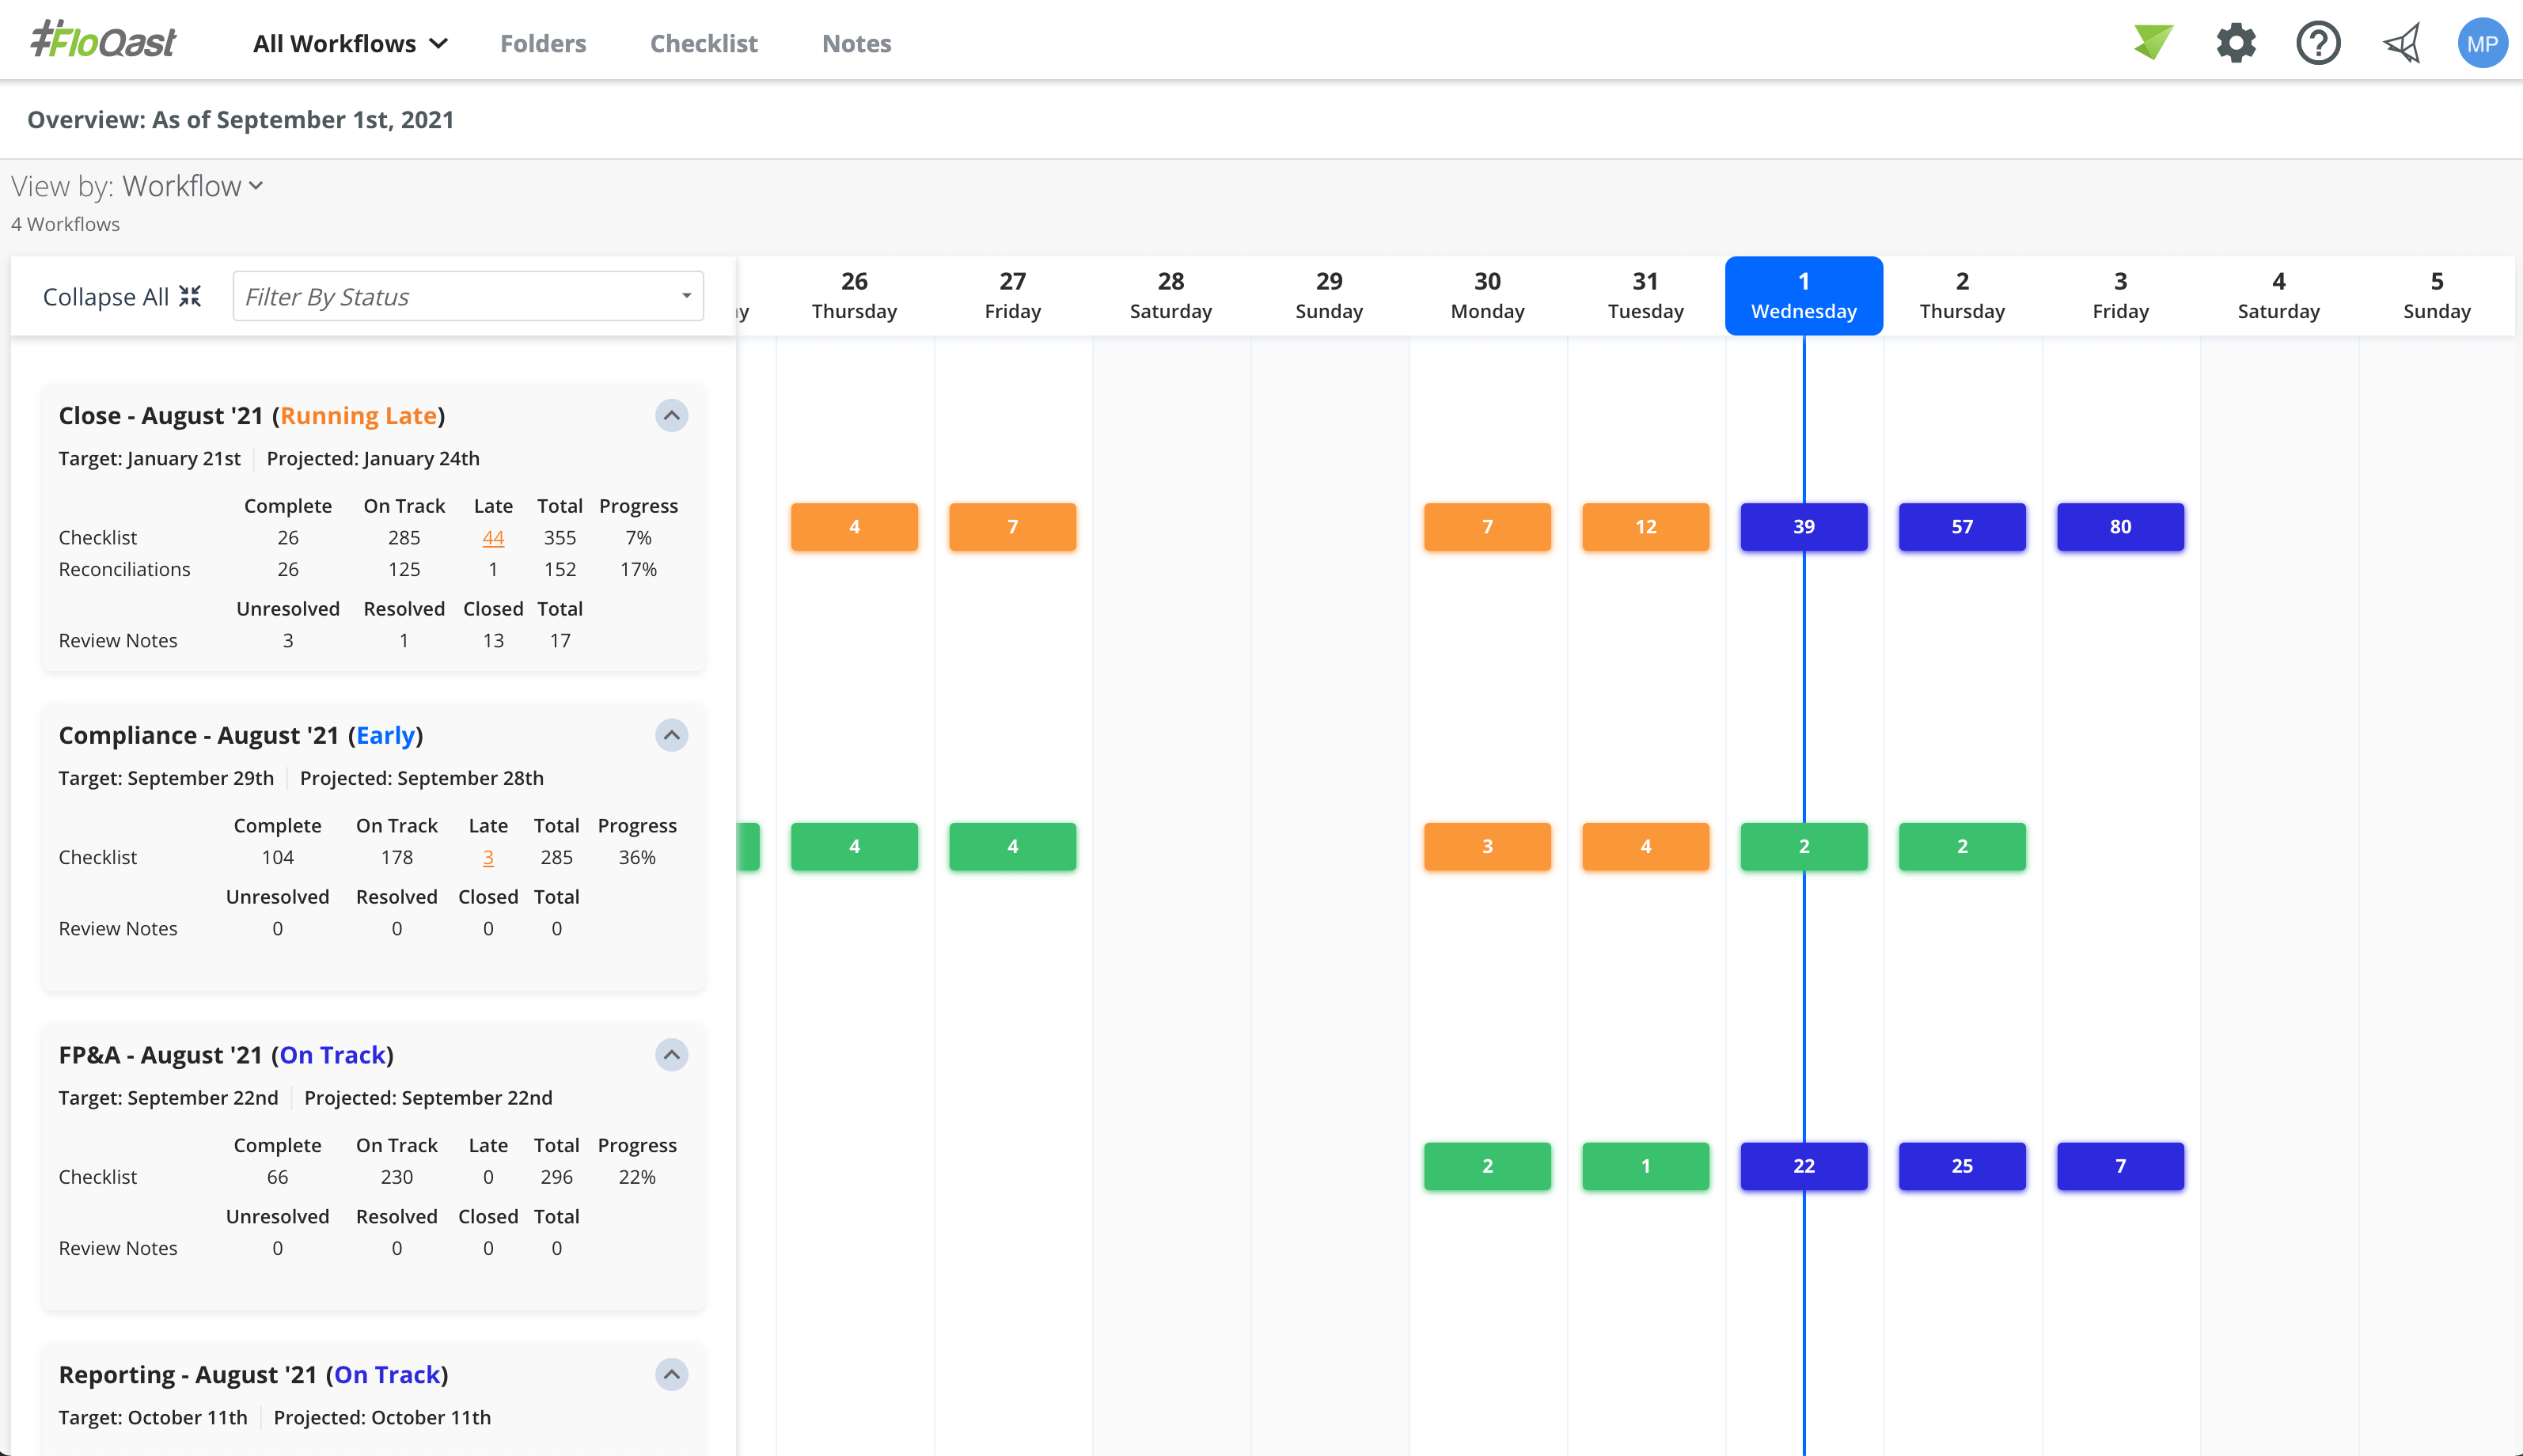Select the Friday 27 date header
This screenshot has height=1456, width=2523.
click(x=1013, y=296)
